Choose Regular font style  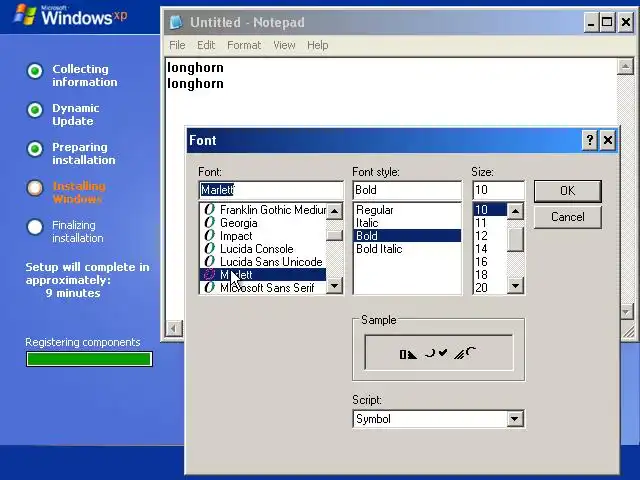pyautogui.click(x=407, y=210)
